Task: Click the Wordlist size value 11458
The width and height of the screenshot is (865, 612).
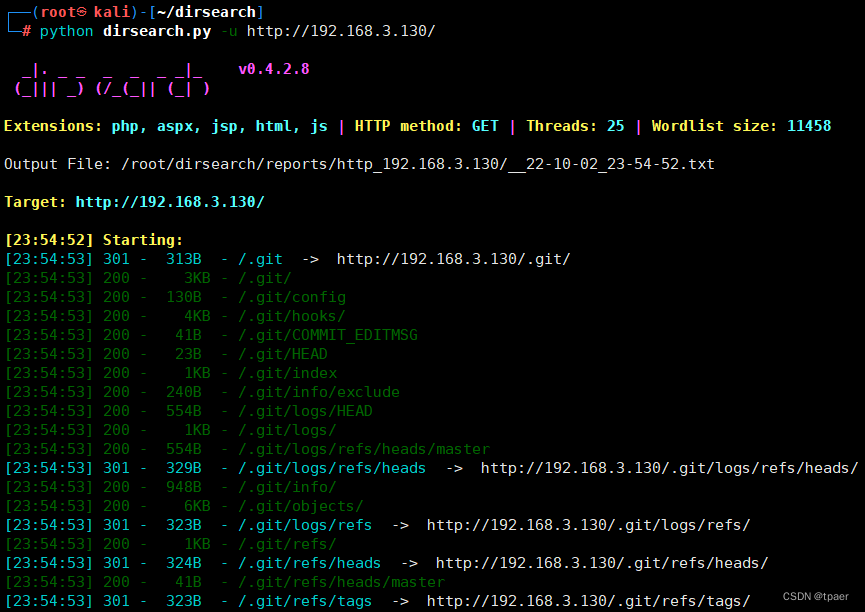Action: [809, 126]
